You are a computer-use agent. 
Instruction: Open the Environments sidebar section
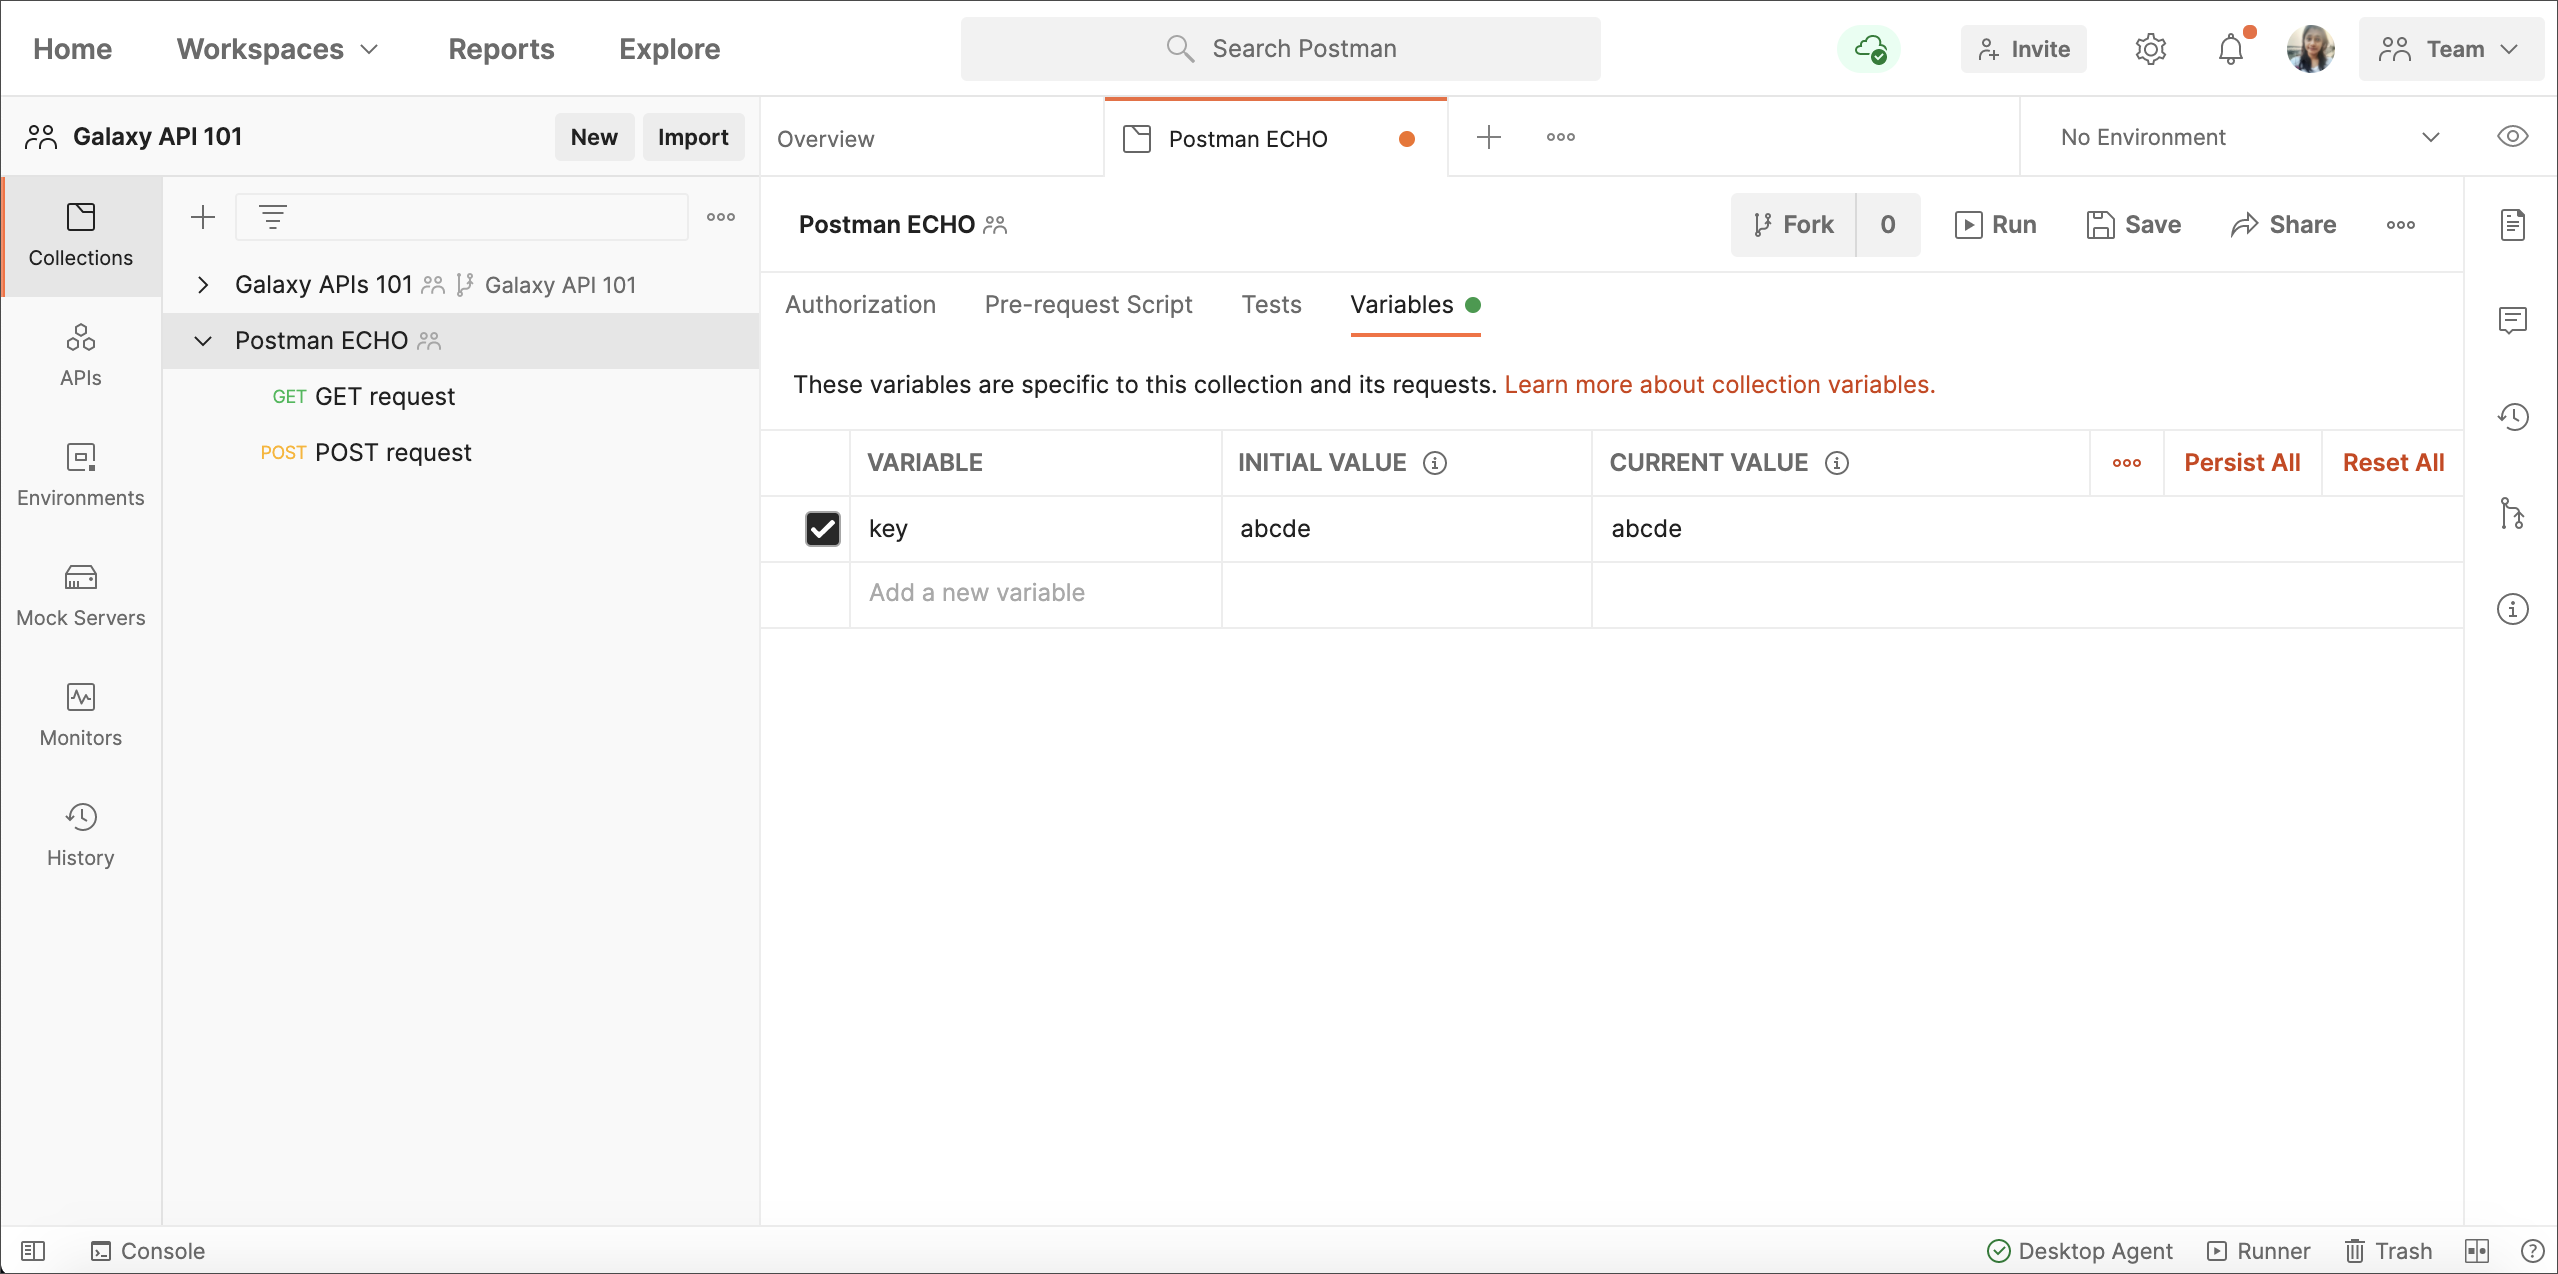80,475
